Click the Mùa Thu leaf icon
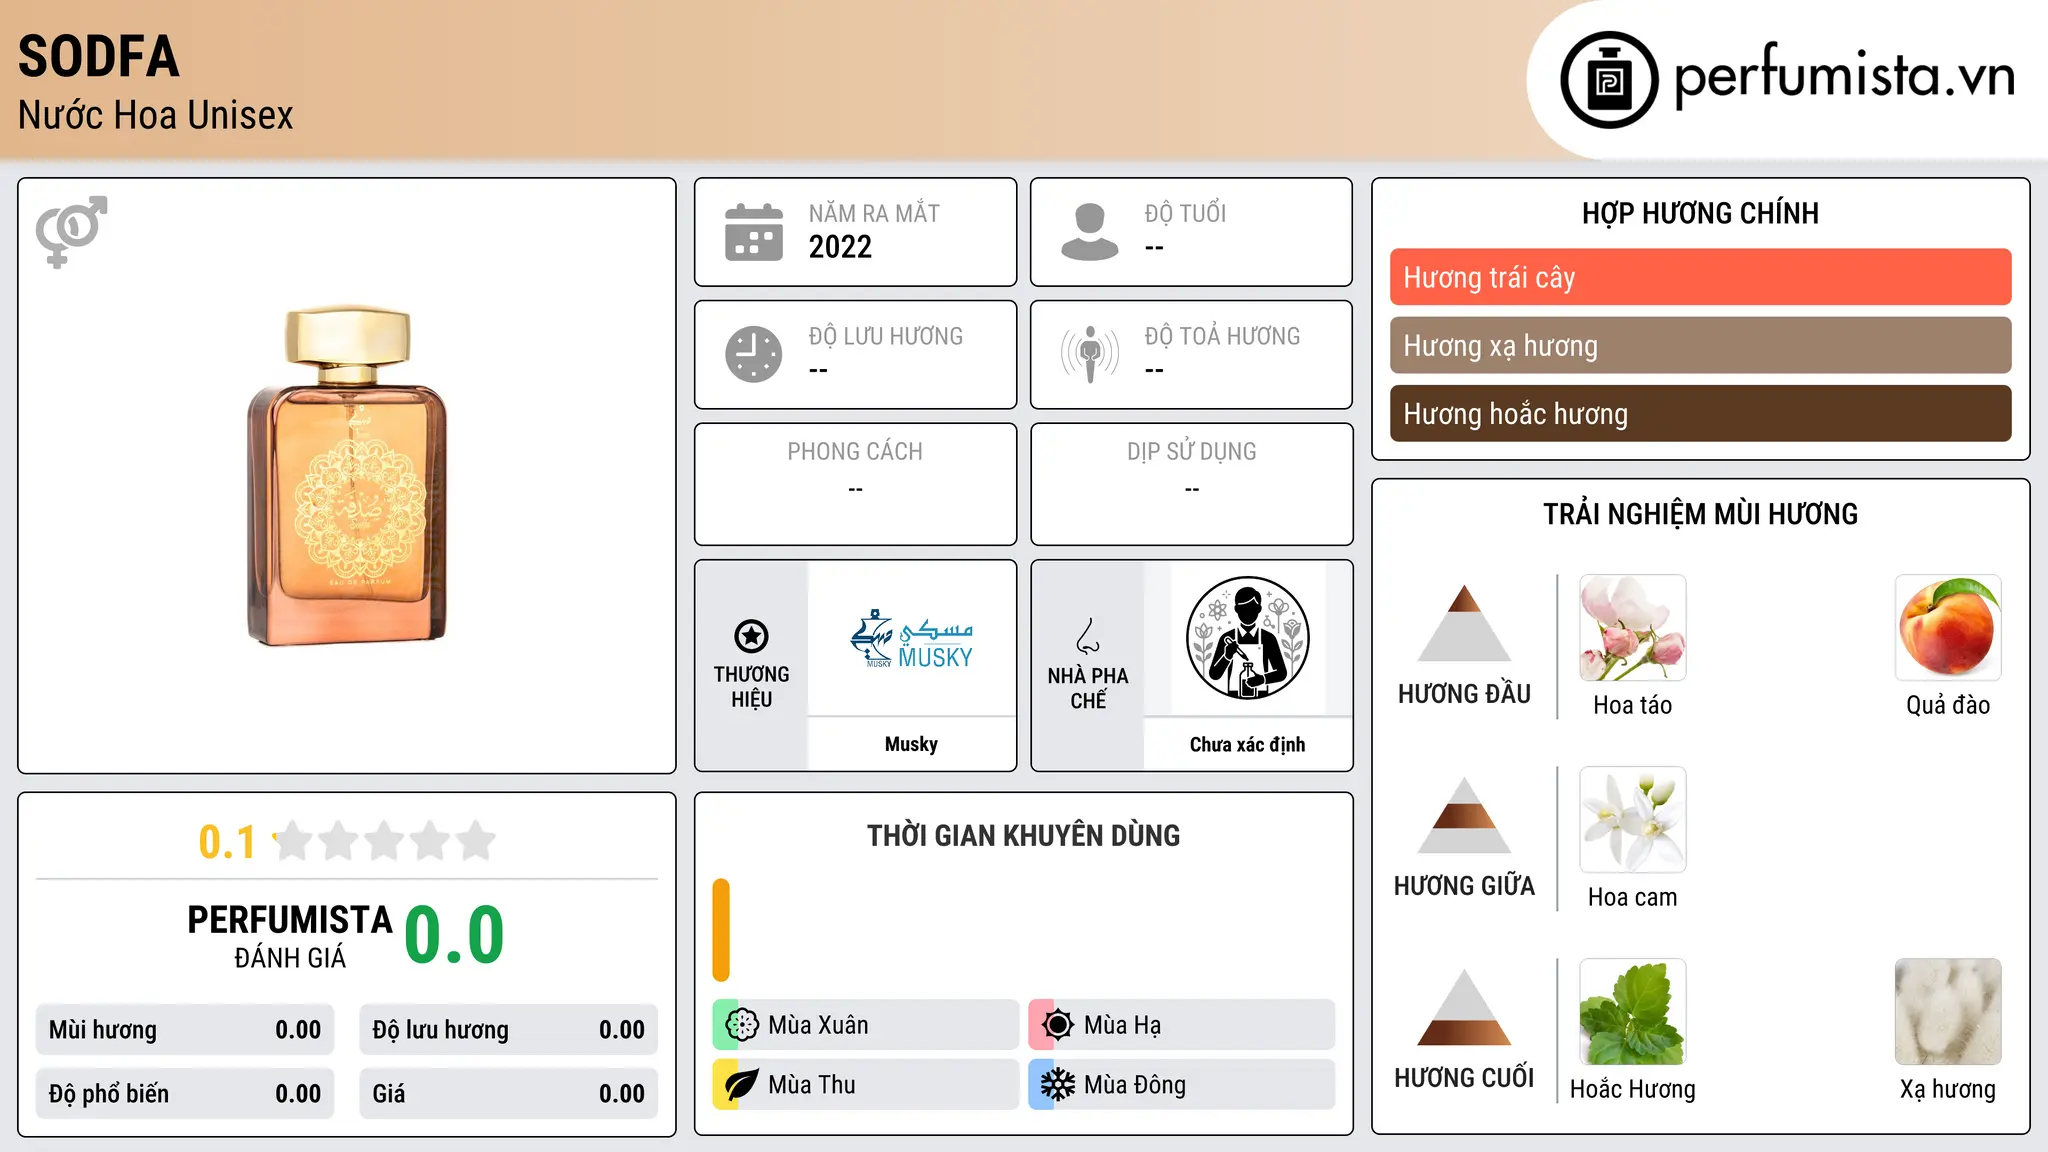The width and height of the screenshot is (2048, 1152). click(x=742, y=1085)
